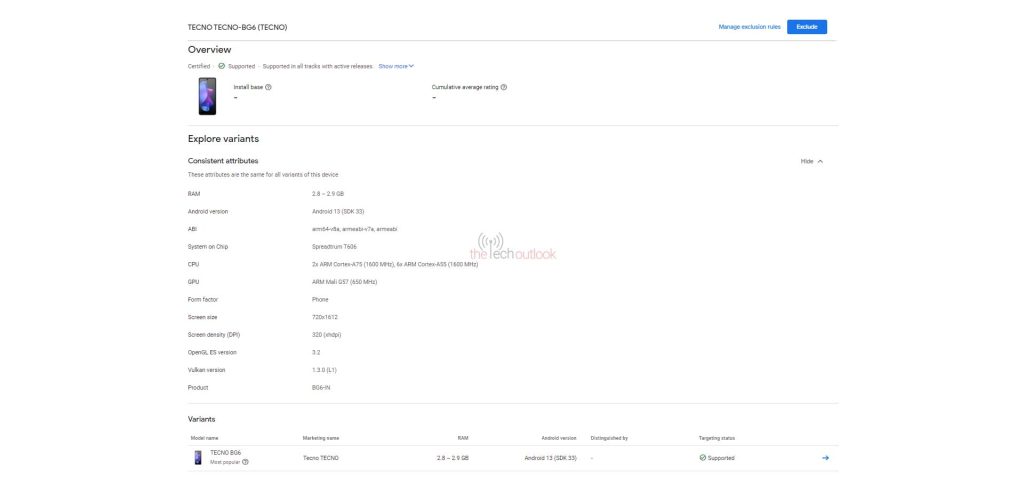Open variant details with the right arrow

point(825,458)
